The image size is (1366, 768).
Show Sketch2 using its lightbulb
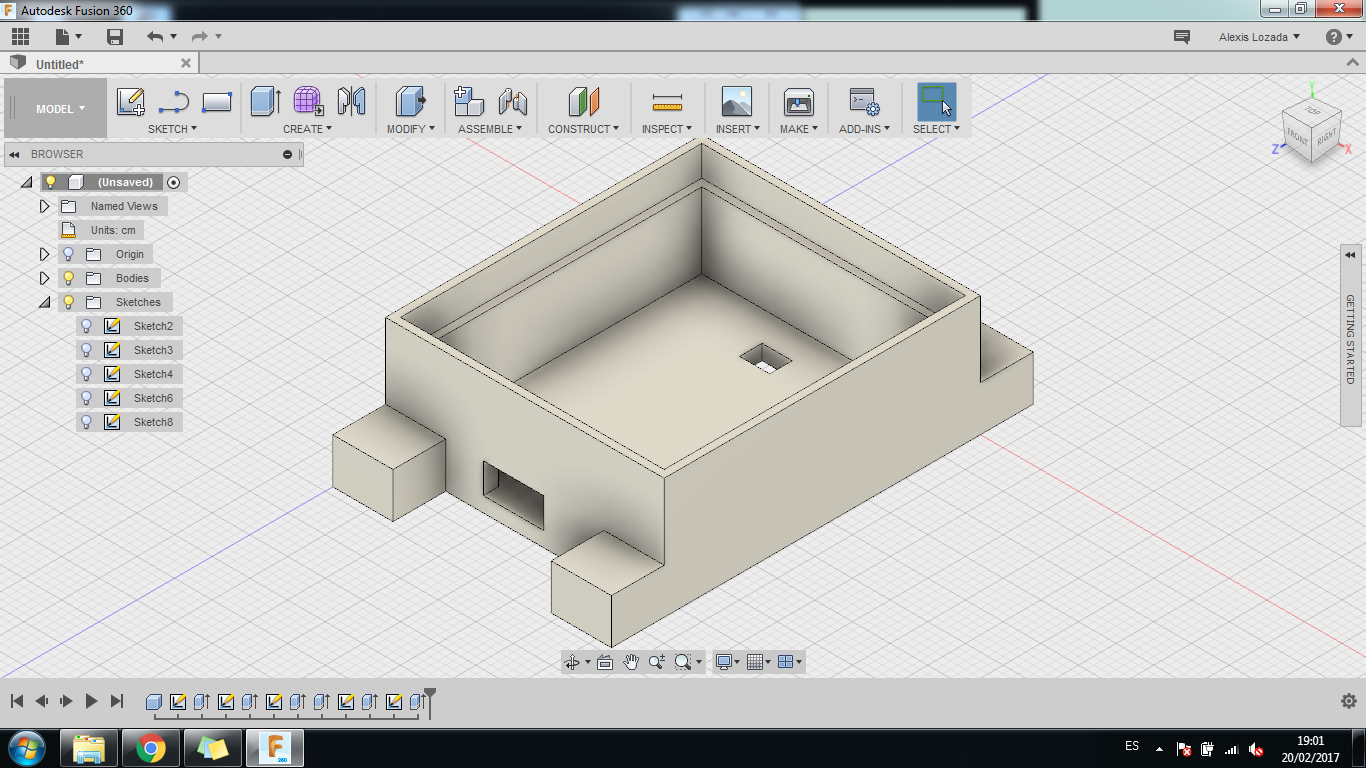coord(87,326)
